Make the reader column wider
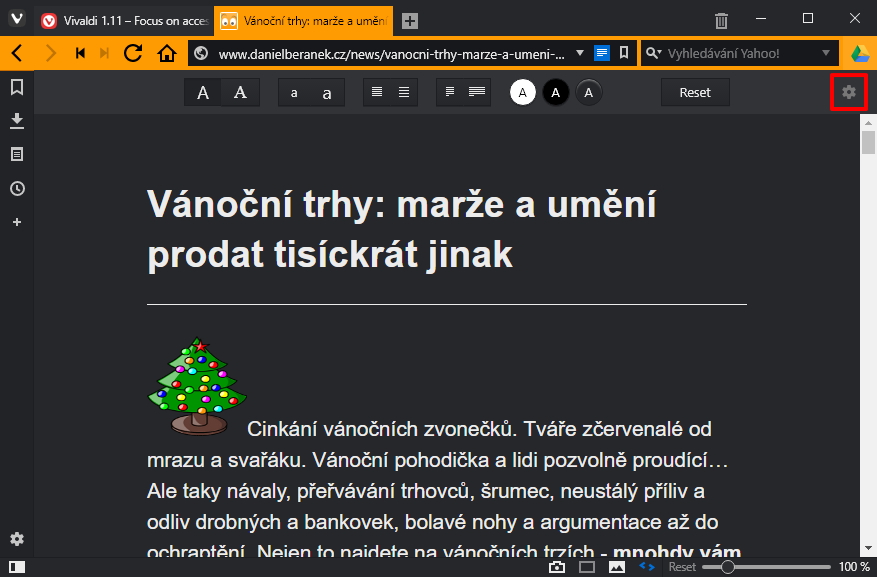 pos(477,92)
